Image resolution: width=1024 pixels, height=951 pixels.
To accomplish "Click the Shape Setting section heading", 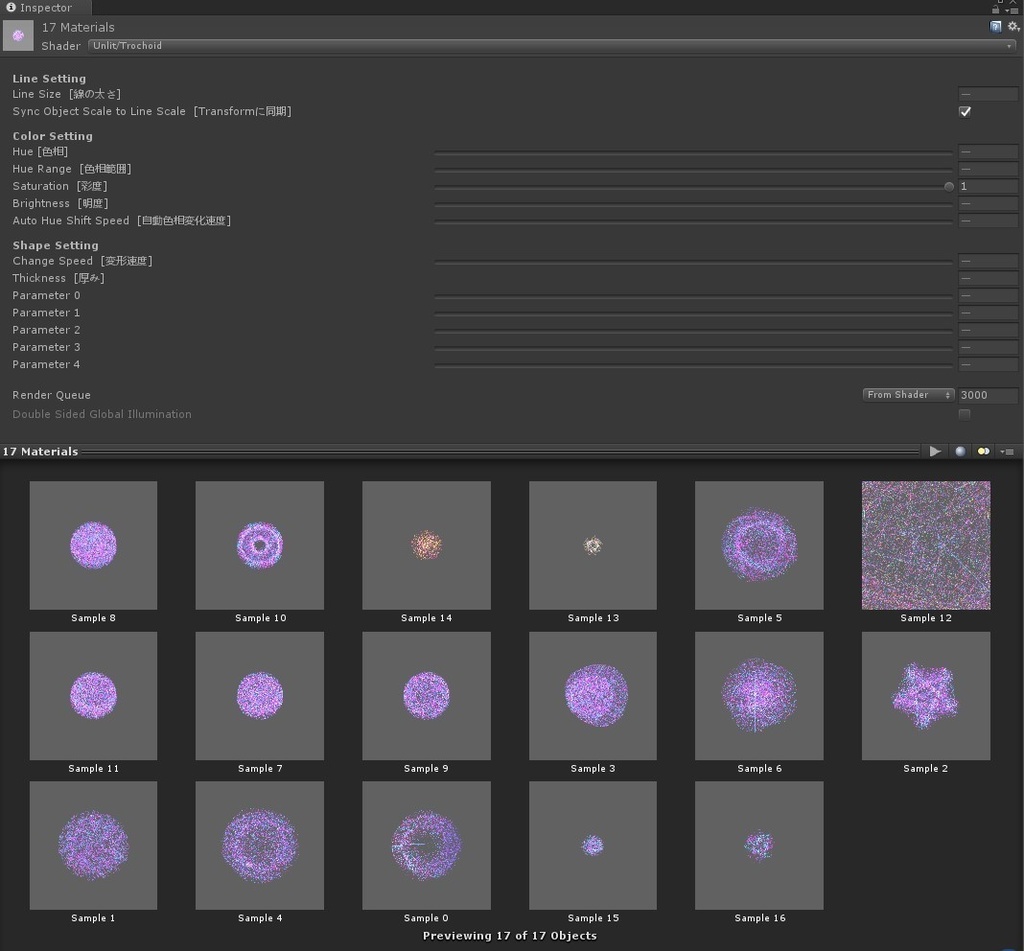I will 56,246.
